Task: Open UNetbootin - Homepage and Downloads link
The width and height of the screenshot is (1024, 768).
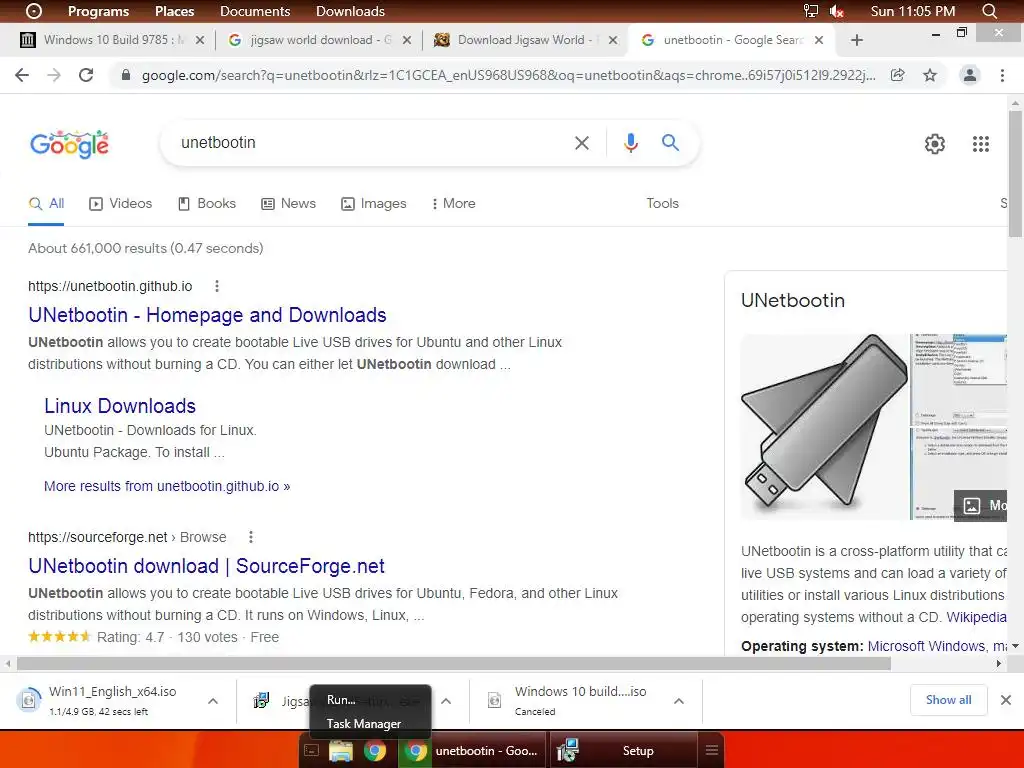Action: pyautogui.click(x=207, y=315)
